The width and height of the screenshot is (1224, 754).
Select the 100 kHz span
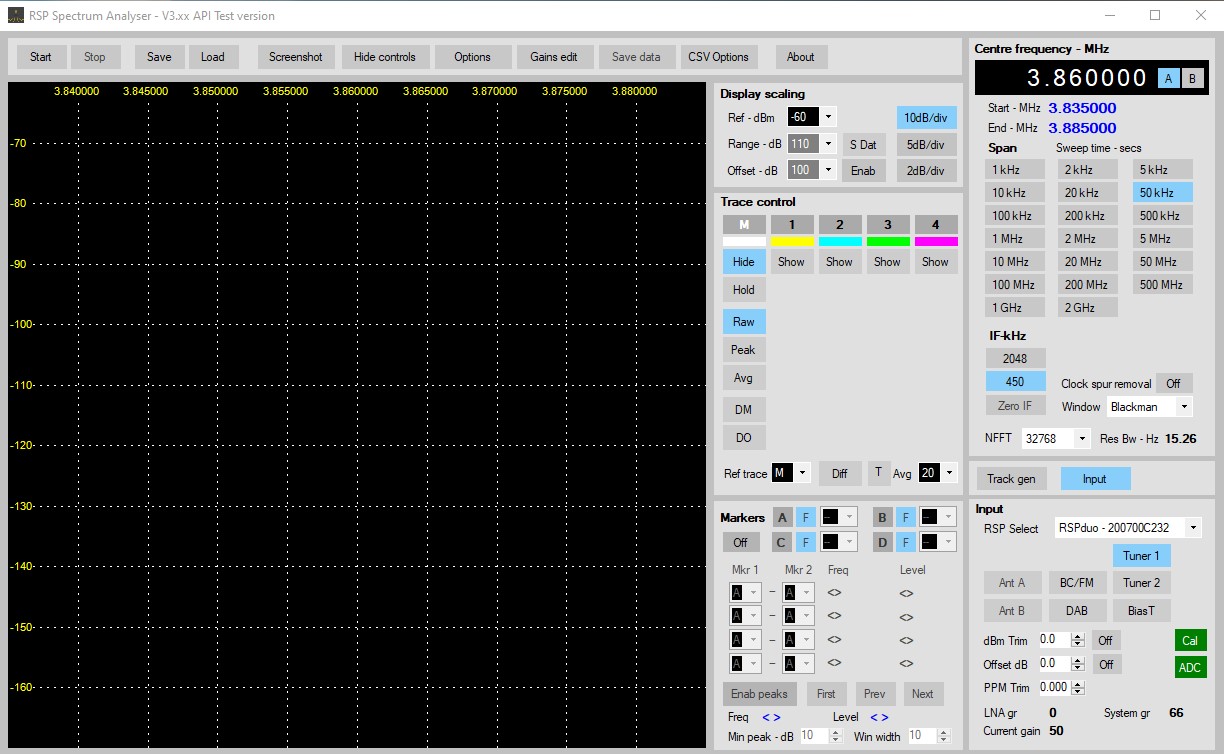1014,215
